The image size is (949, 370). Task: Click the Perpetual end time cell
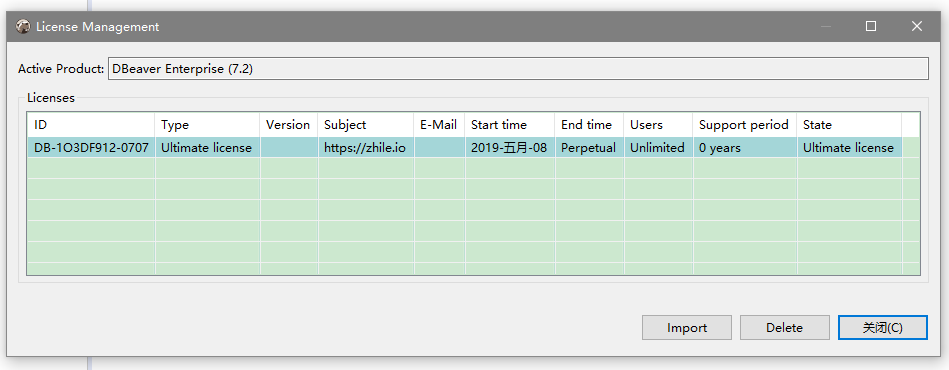point(589,148)
